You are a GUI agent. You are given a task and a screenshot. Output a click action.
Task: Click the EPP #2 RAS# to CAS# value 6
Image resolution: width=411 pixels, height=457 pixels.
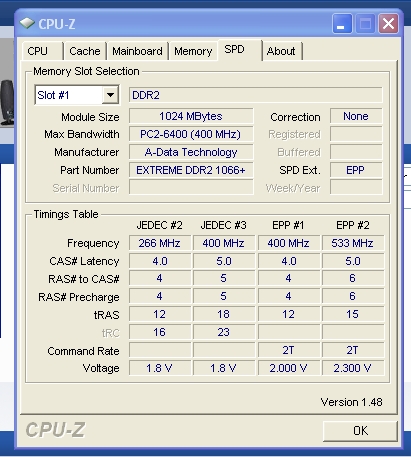click(353, 278)
